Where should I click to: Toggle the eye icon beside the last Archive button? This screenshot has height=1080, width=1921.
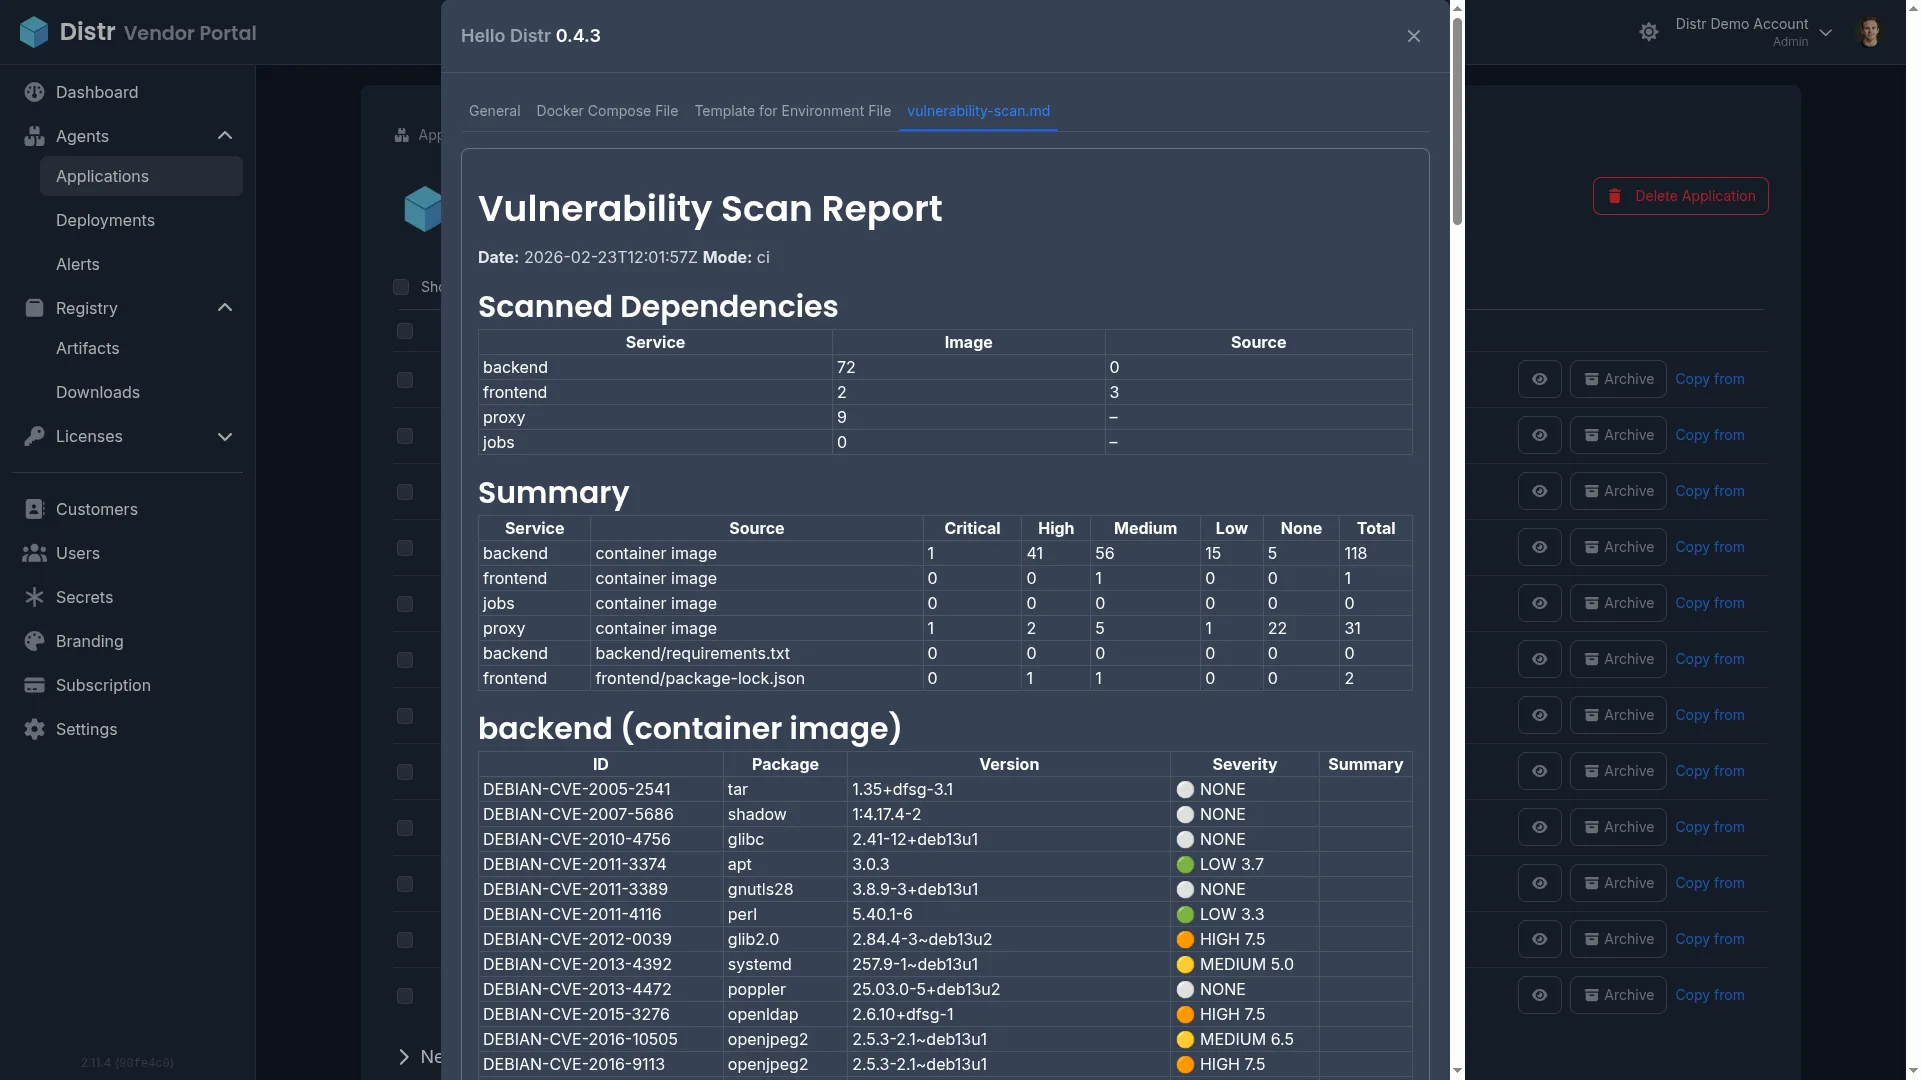[x=1539, y=995]
